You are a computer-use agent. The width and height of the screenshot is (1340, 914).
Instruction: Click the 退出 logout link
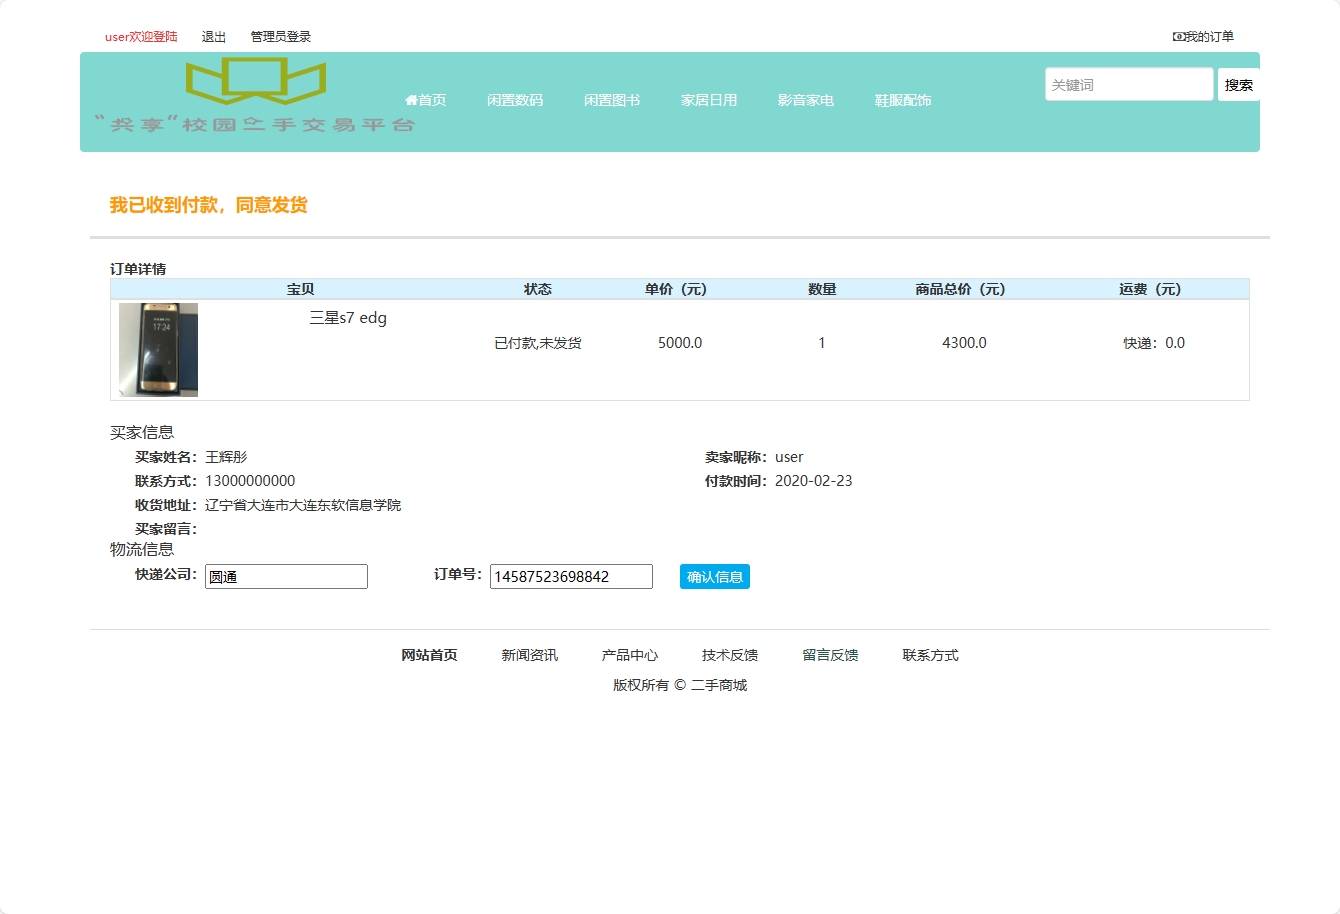click(213, 36)
